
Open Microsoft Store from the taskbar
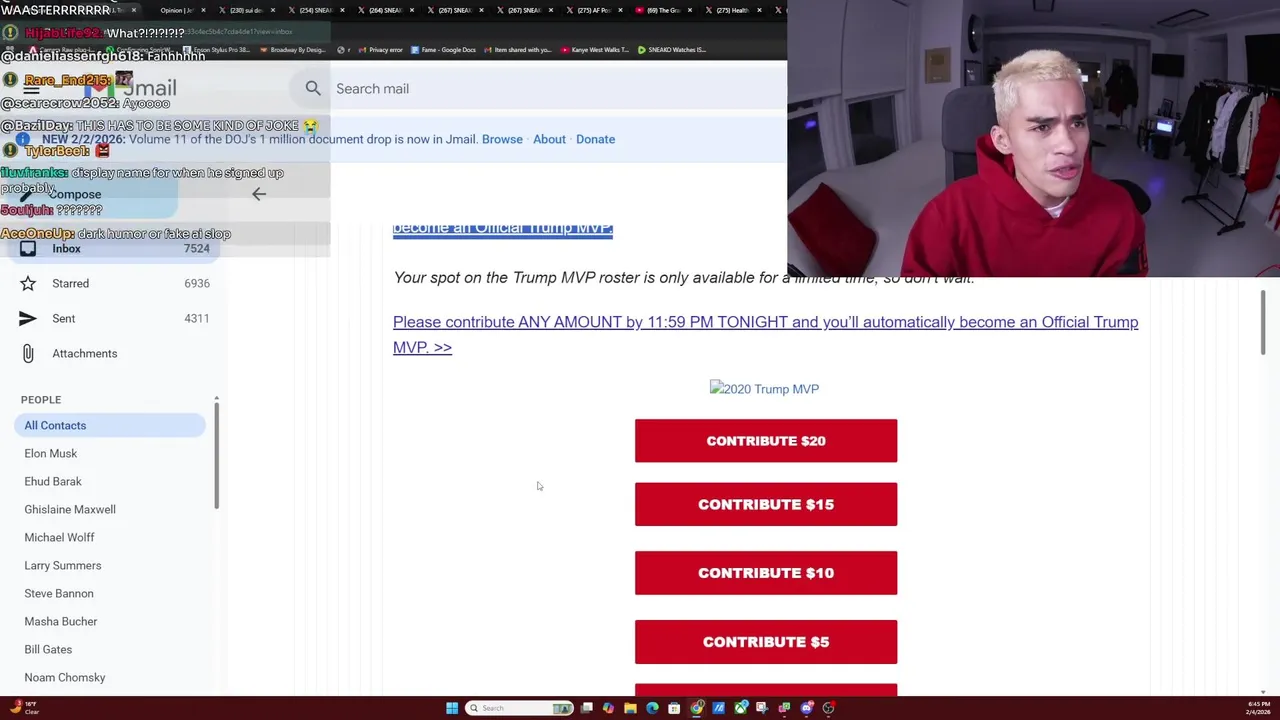point(674,708)
